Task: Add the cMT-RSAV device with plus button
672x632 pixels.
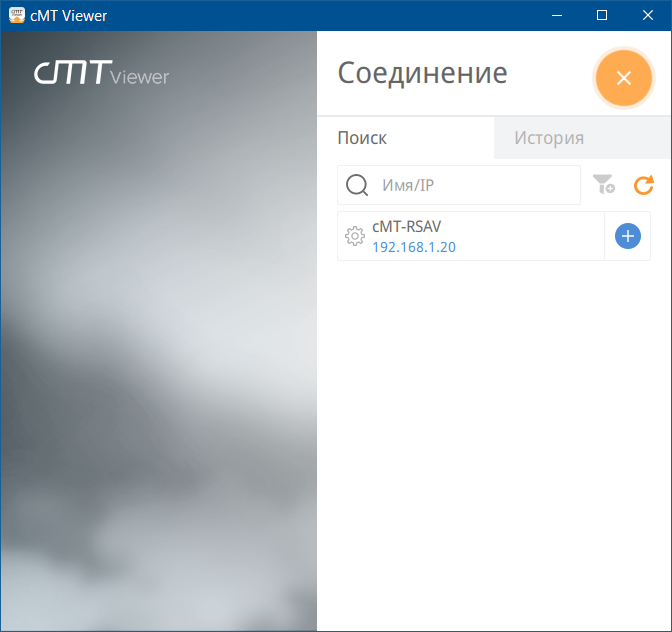Action: (x=628, y=236)
